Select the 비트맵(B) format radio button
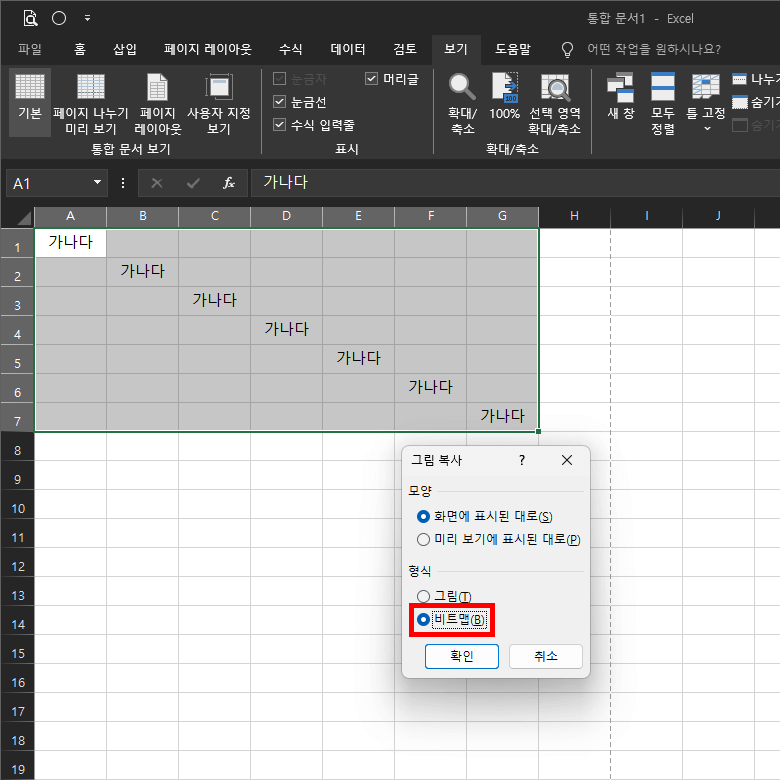Viewport: 780px width, 780px height. click(x=423, y=619)
